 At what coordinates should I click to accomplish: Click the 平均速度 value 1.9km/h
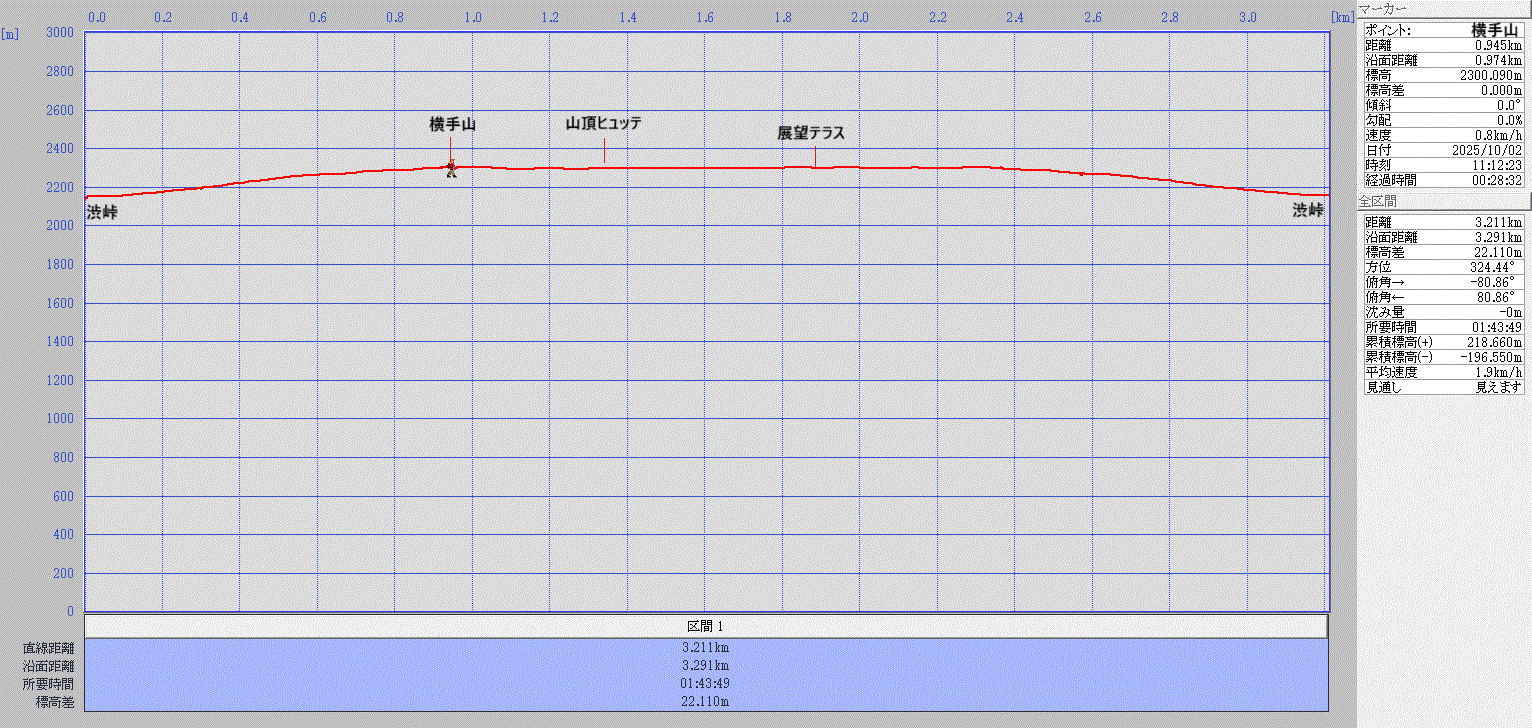tap(1497, 372)
